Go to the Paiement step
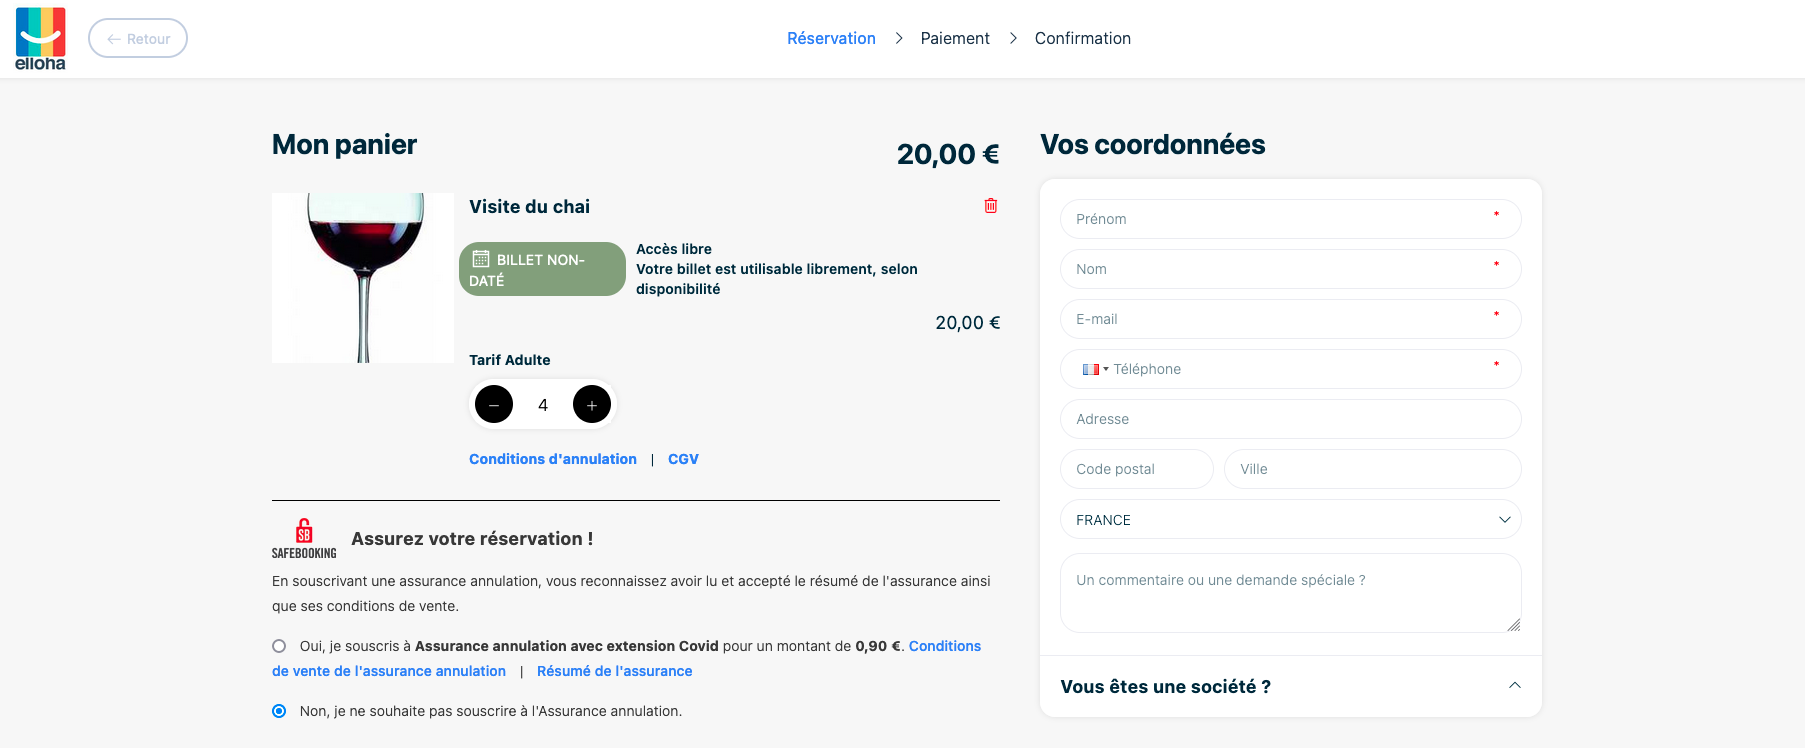The width and height of the screenshot is (1805, 748). coord(955,38)
